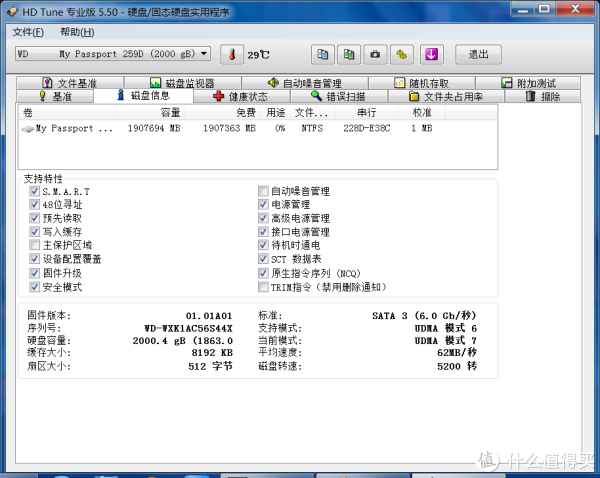Click the firmware version 01.01A01
Viewport: 600px width, 478px height.
tap(209, 316)
